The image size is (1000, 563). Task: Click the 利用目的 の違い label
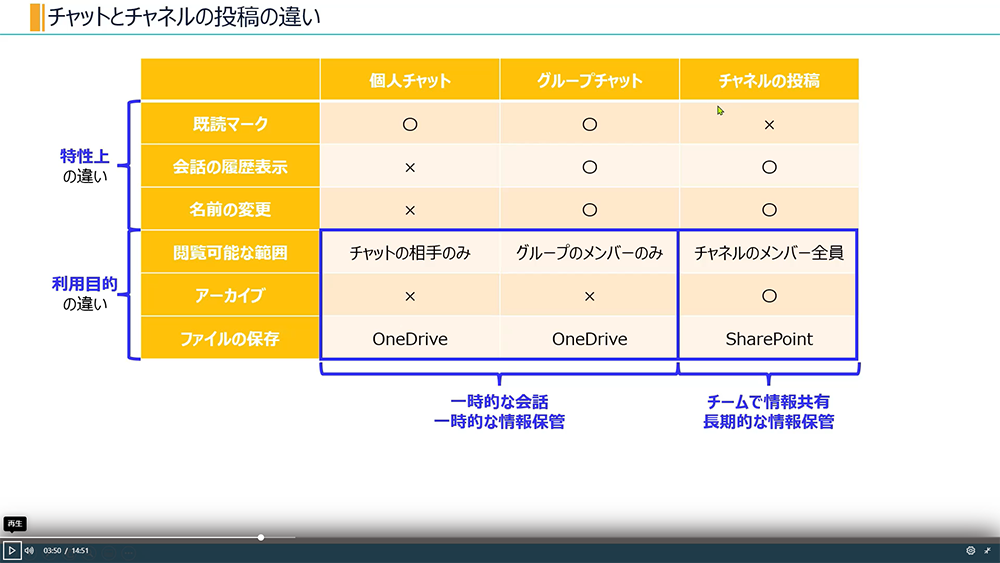(x=85, y=293)
